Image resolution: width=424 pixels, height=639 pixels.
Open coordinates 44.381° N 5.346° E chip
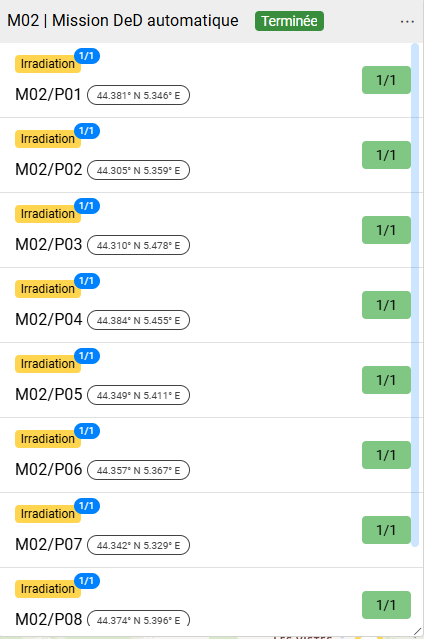point(139,95)
